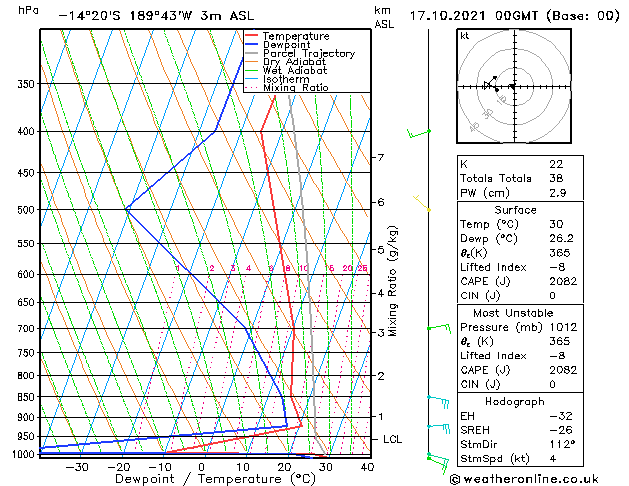Screen dimensions: 629x486
Task: Click the StmSpd (kt) value 4
Action: coord(553,459)
